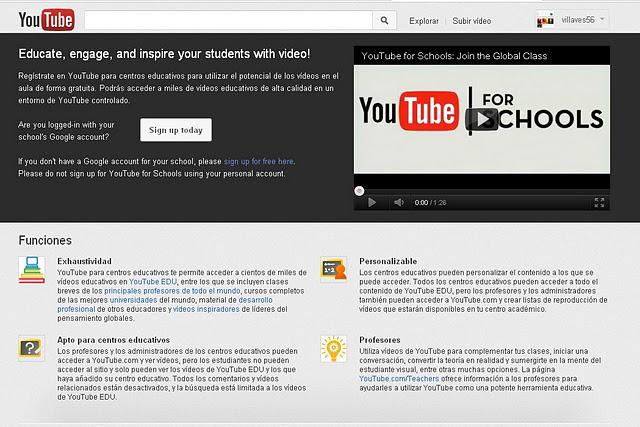This screenshot has width=640, height=427.
Task: Open the universidades link
Action: 133,300
